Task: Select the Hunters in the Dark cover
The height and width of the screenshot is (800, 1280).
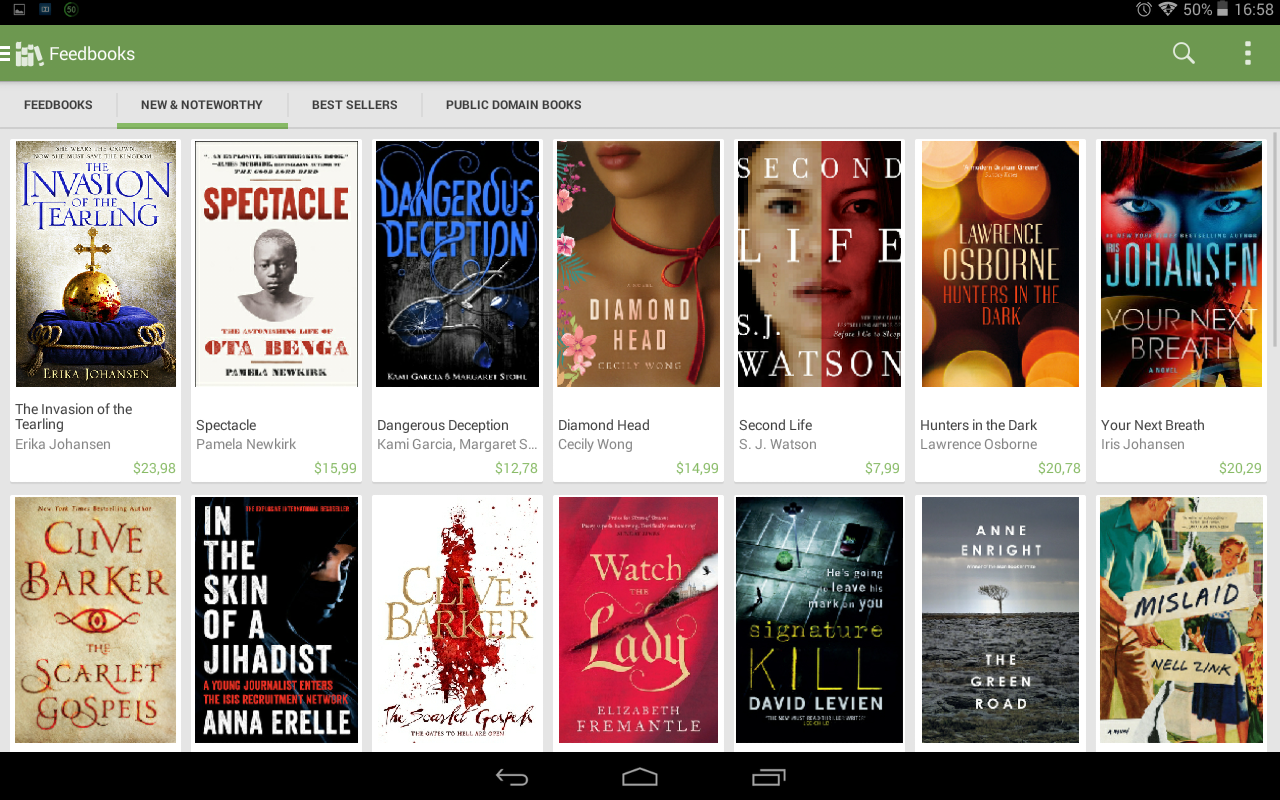Action: (x=1001, y=264)
